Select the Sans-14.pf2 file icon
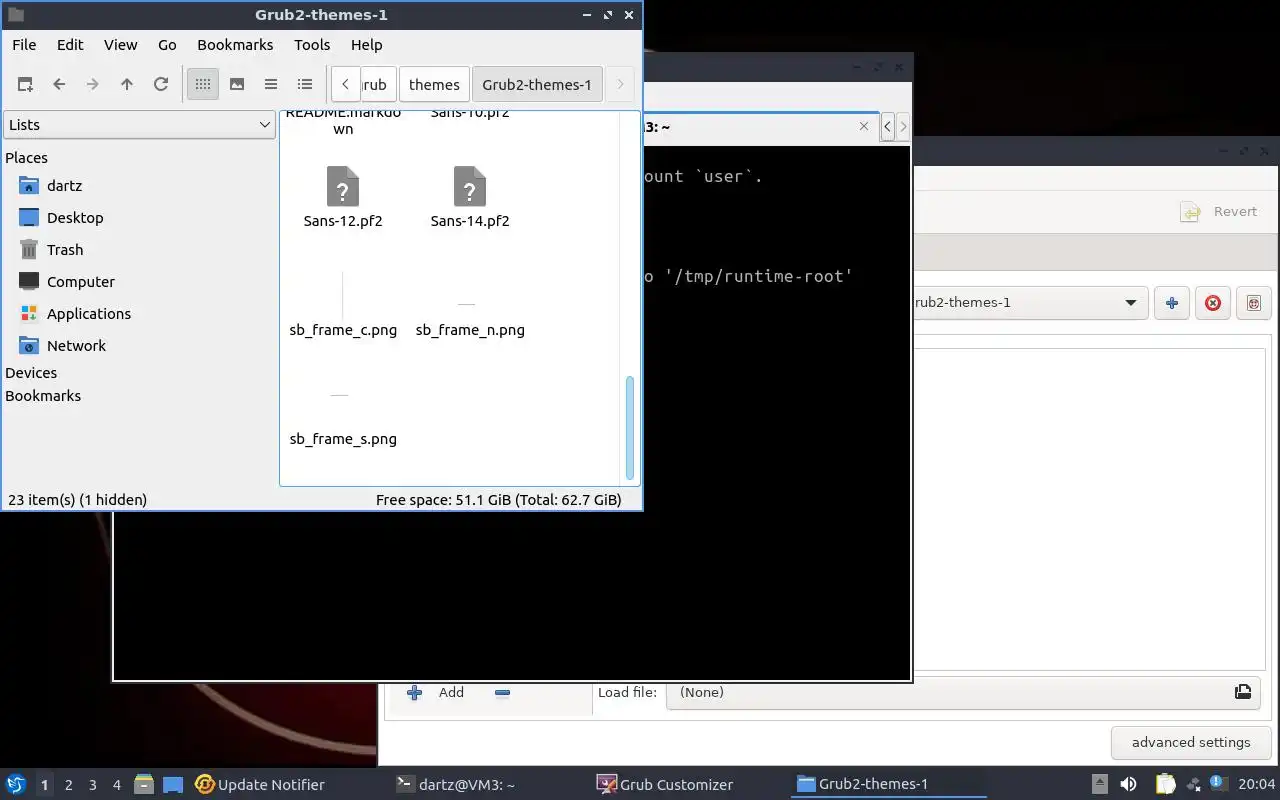The image size is (1280, 800). (x=470, y=187)
